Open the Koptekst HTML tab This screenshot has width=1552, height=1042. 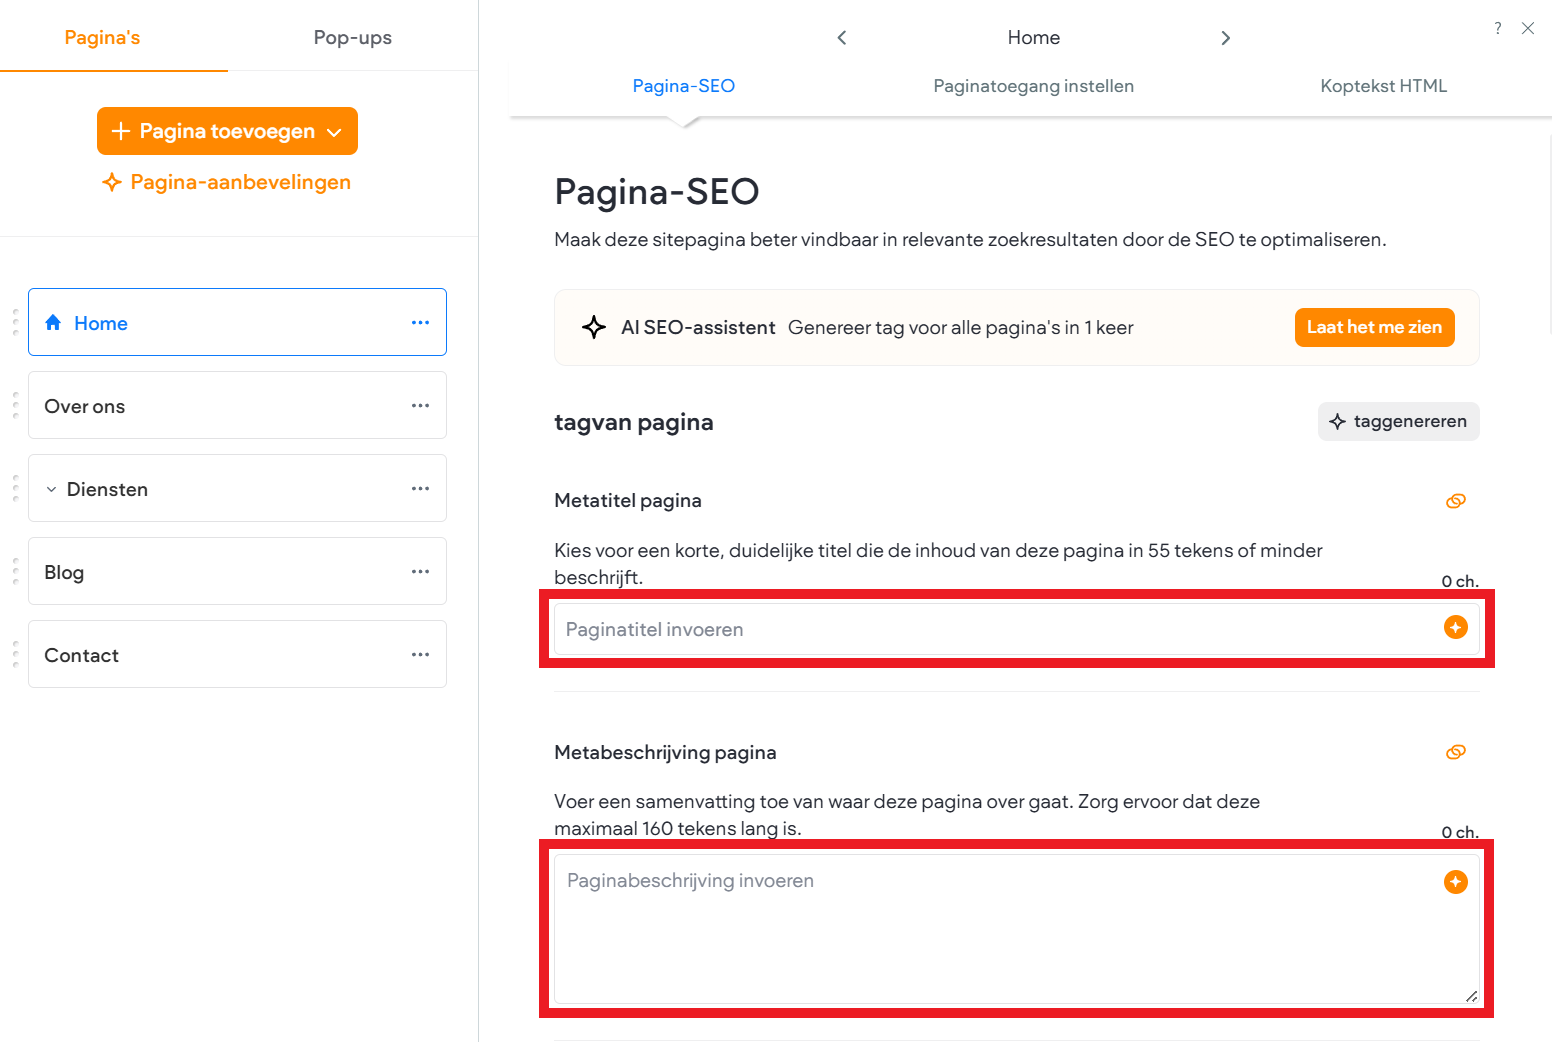tap(1383, 86)
